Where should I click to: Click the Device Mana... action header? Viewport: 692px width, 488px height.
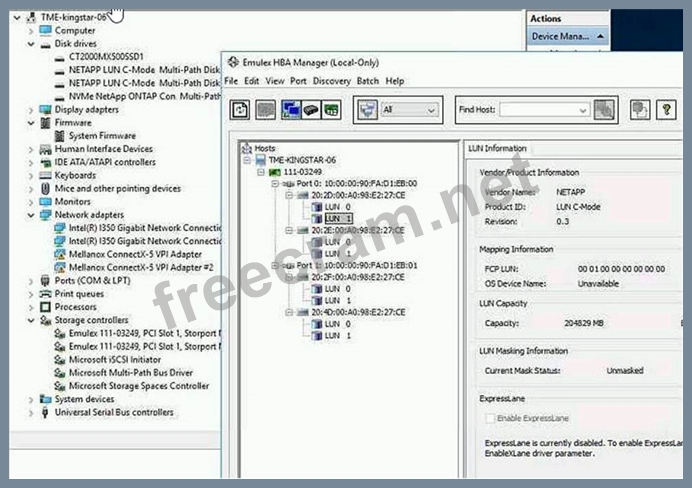click(568, 36)
